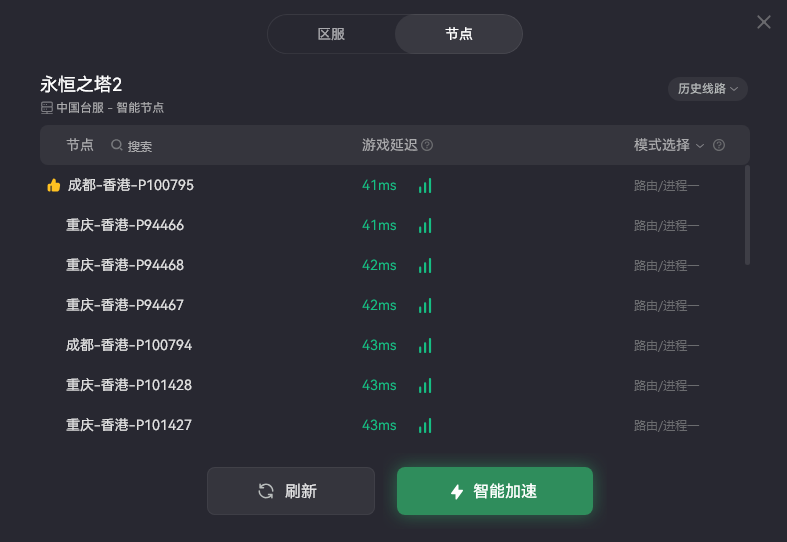The height and width of the screenshot is (542, 787).
Task: Click the search magnifier icon
Action: (x=117, y=145)
